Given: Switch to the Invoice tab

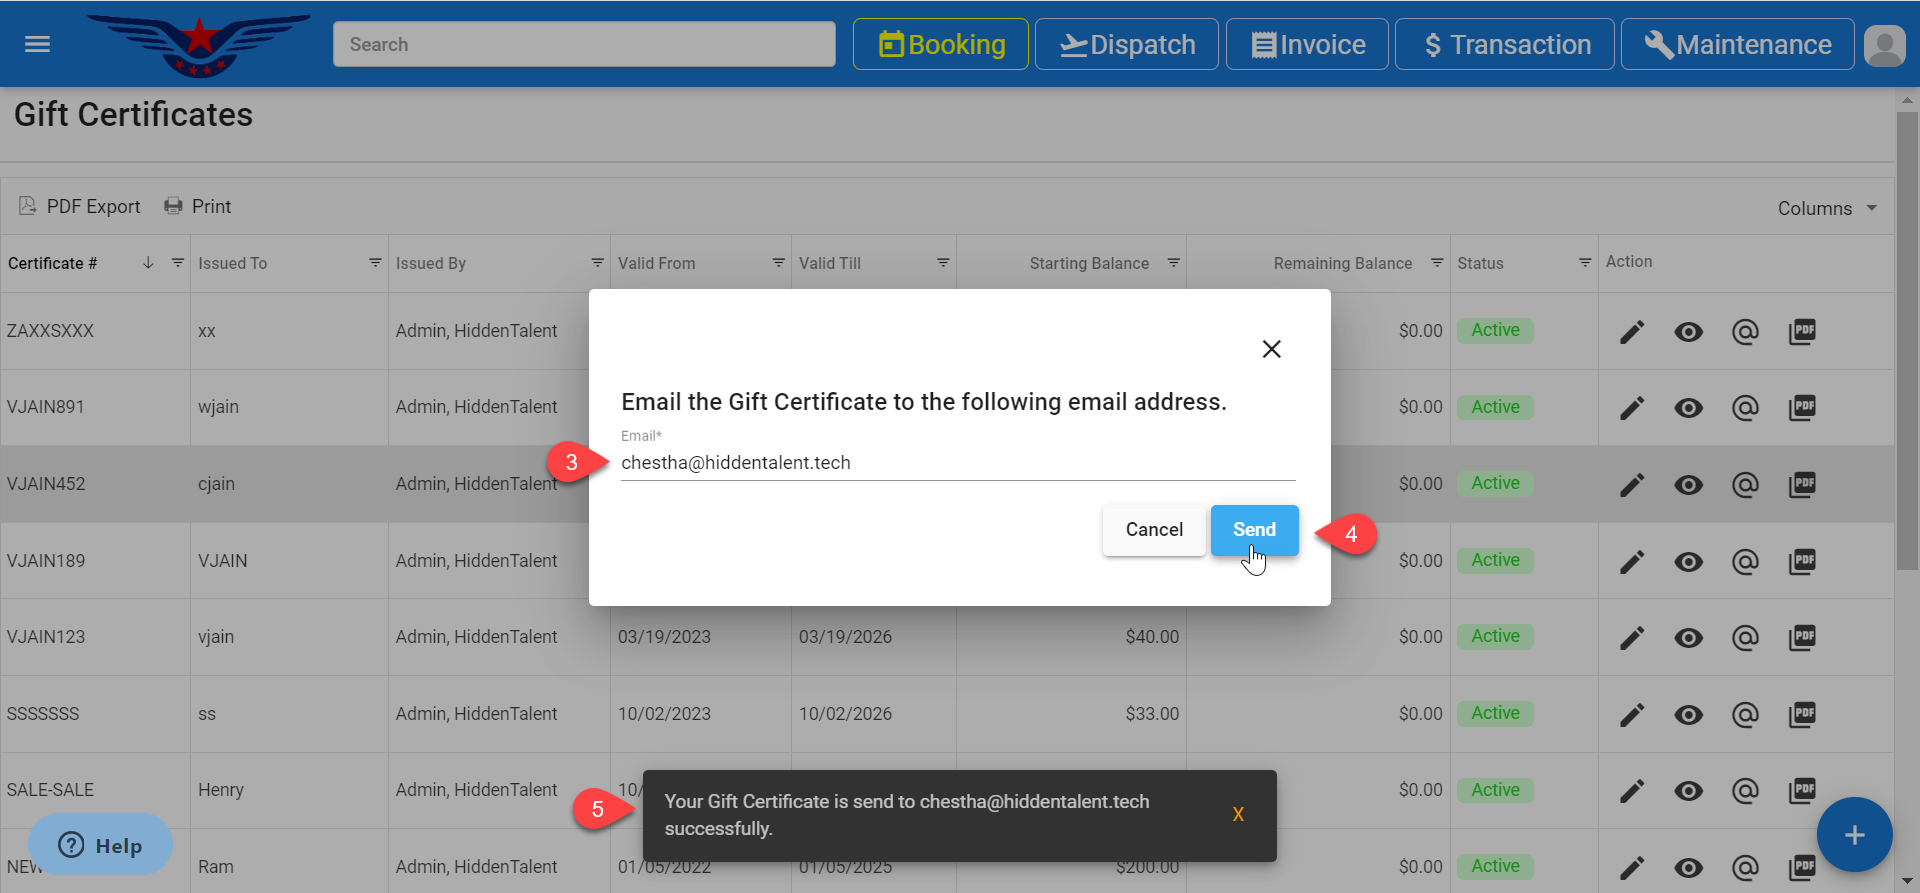Looking at the screenshot, I should pyautogui.click(x=1307, y=45).
